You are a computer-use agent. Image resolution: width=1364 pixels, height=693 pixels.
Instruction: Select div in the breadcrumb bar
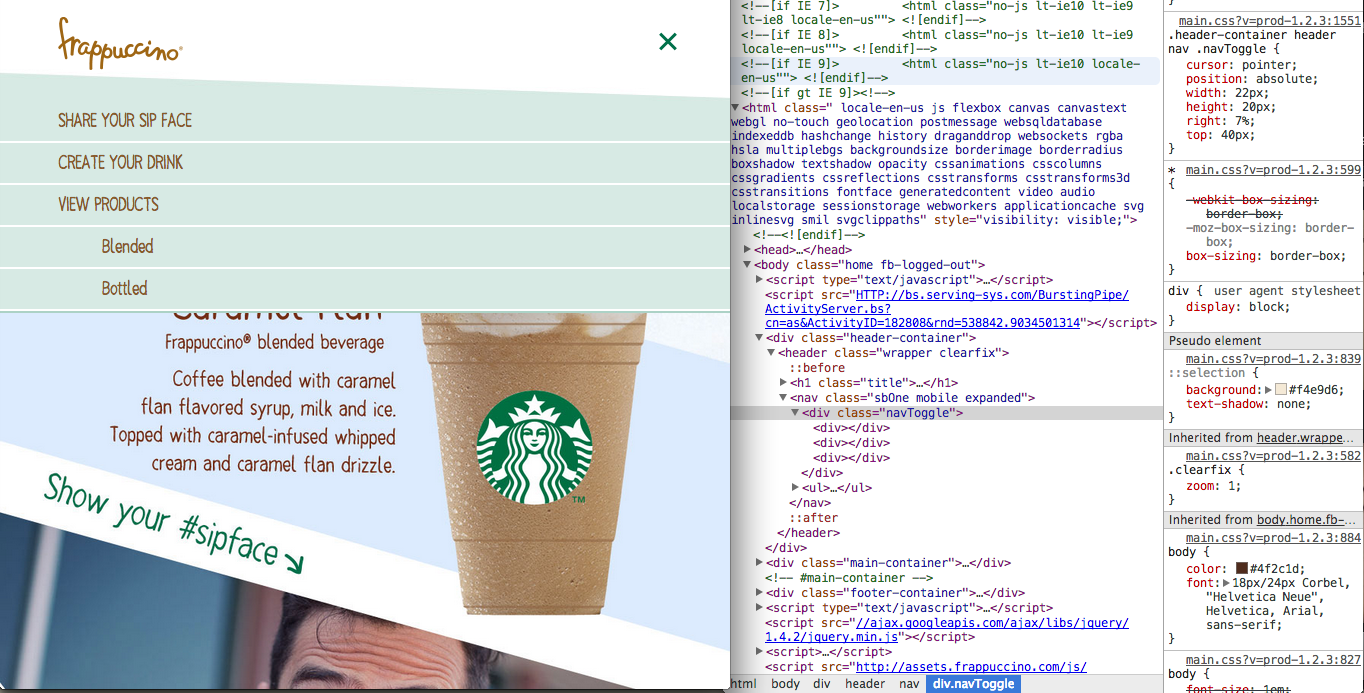(822, 684)
